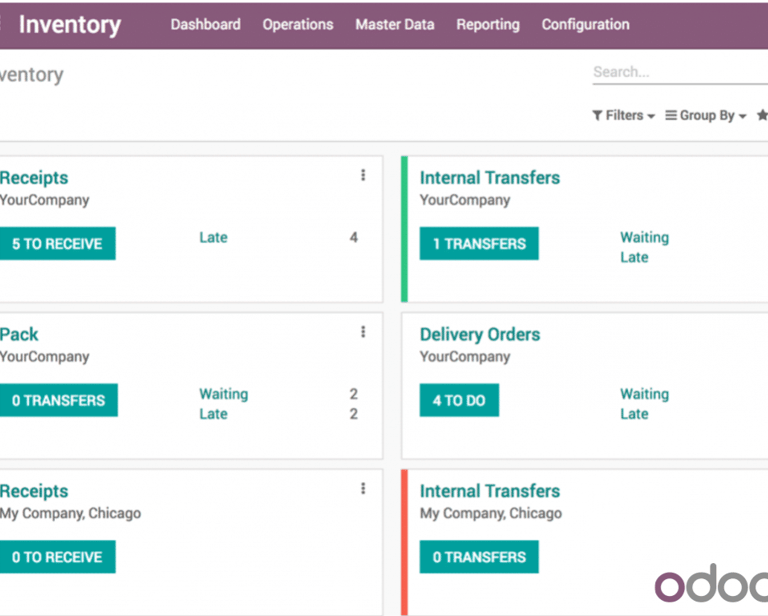Open the Filters dropdown
Viewport: 768px width, 616px height.
(624, 116)
